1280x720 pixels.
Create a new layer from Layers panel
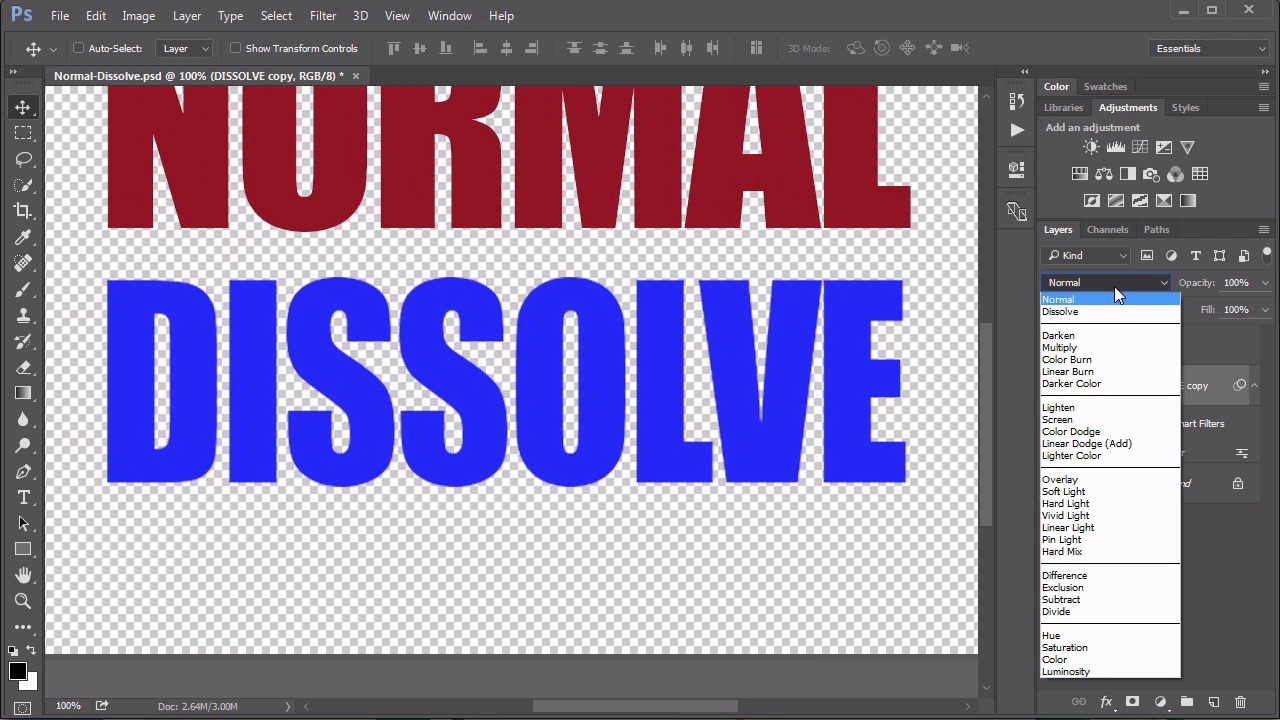click(x=1213, y=702)
